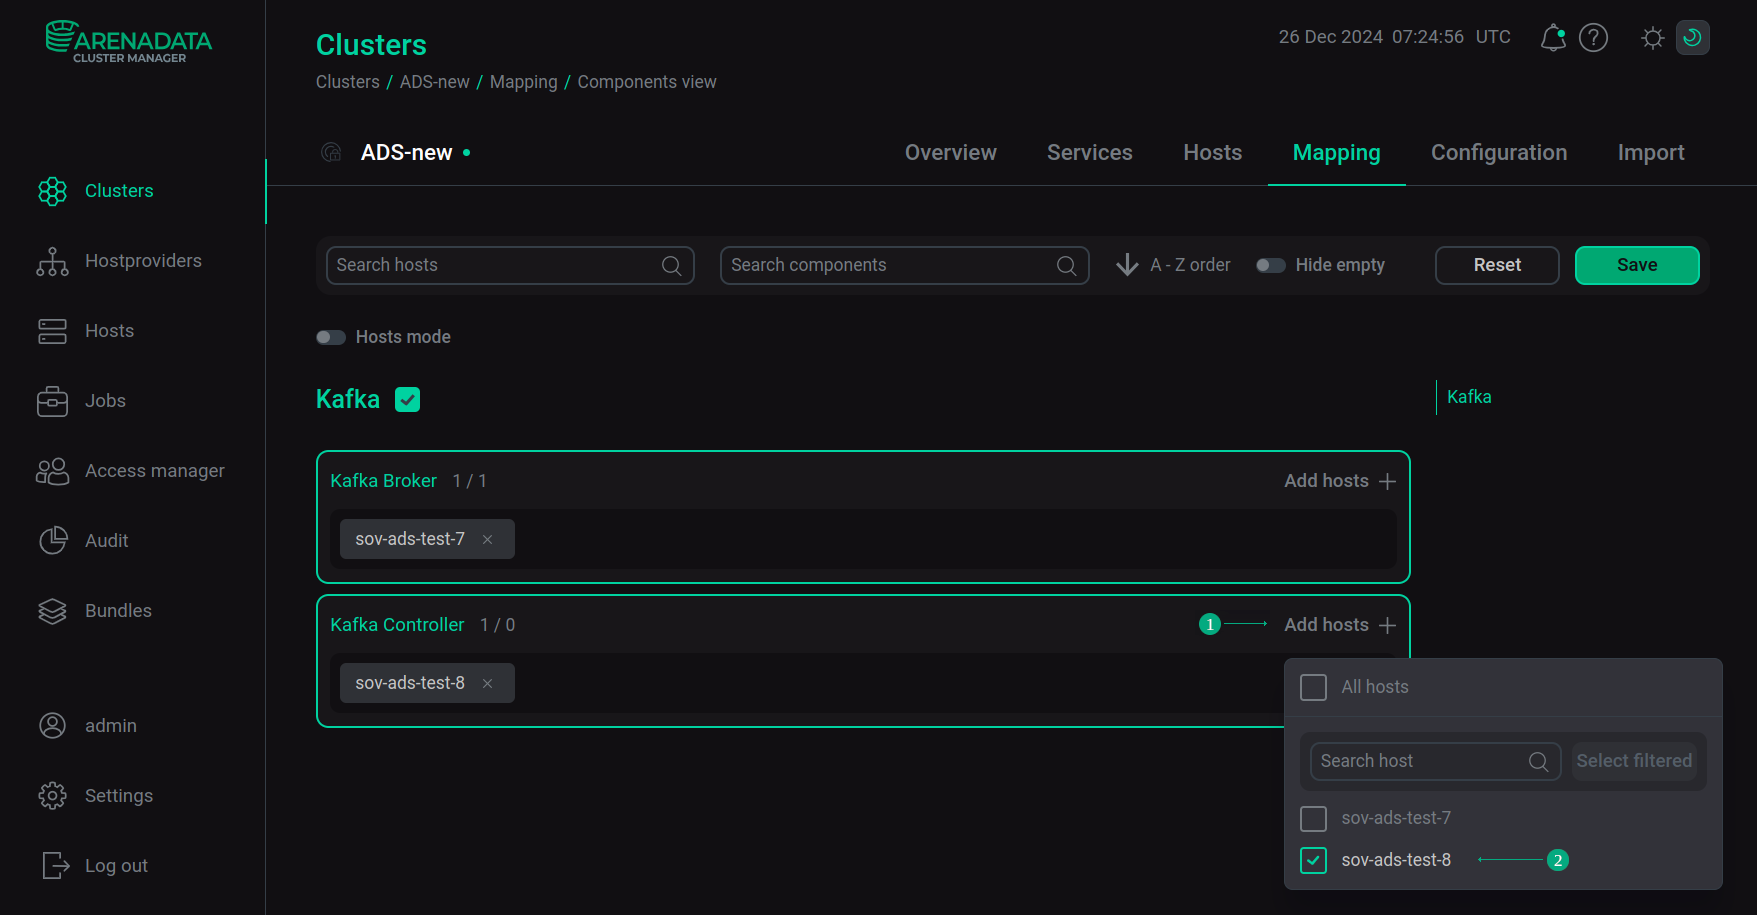
Task: Click the Kafka Controller component title
Action: click(x=398, y=625)
